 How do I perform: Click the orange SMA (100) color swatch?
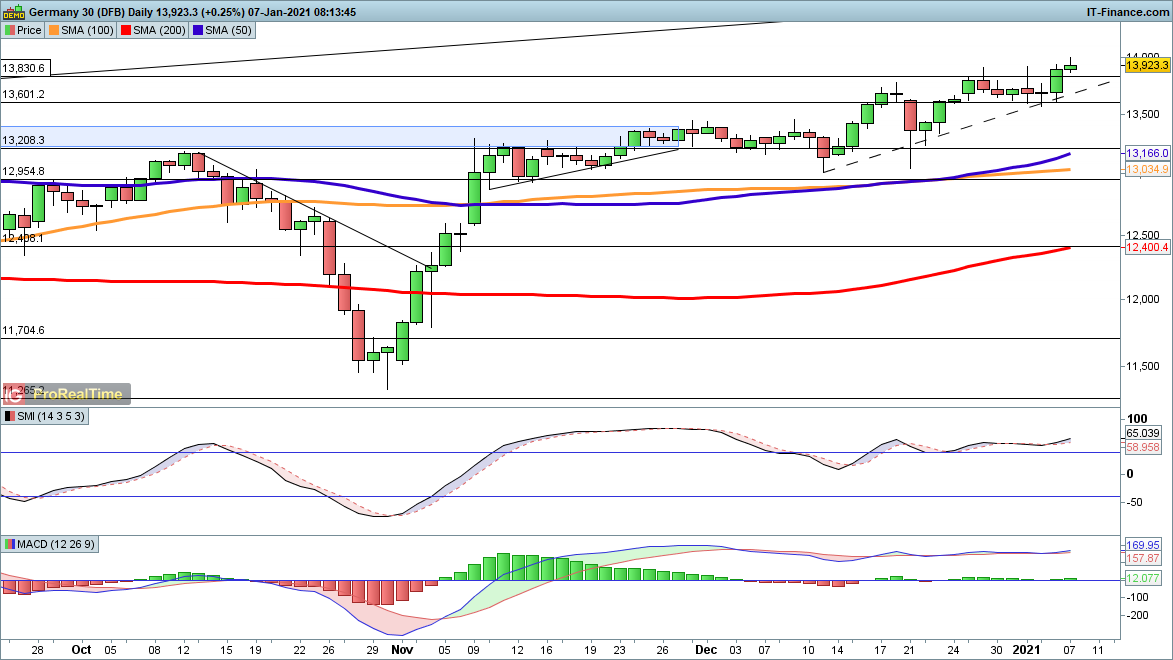57,30
